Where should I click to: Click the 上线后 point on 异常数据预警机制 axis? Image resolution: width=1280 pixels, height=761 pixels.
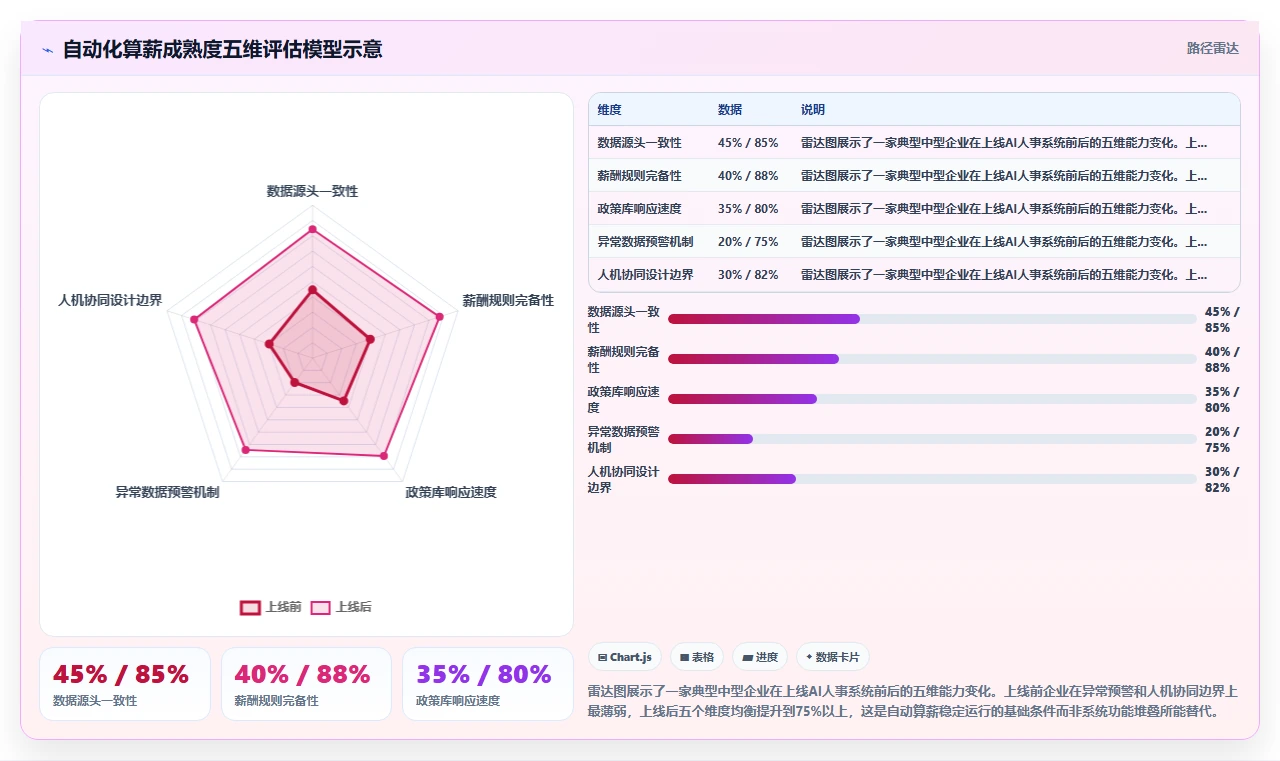[246, 450]
